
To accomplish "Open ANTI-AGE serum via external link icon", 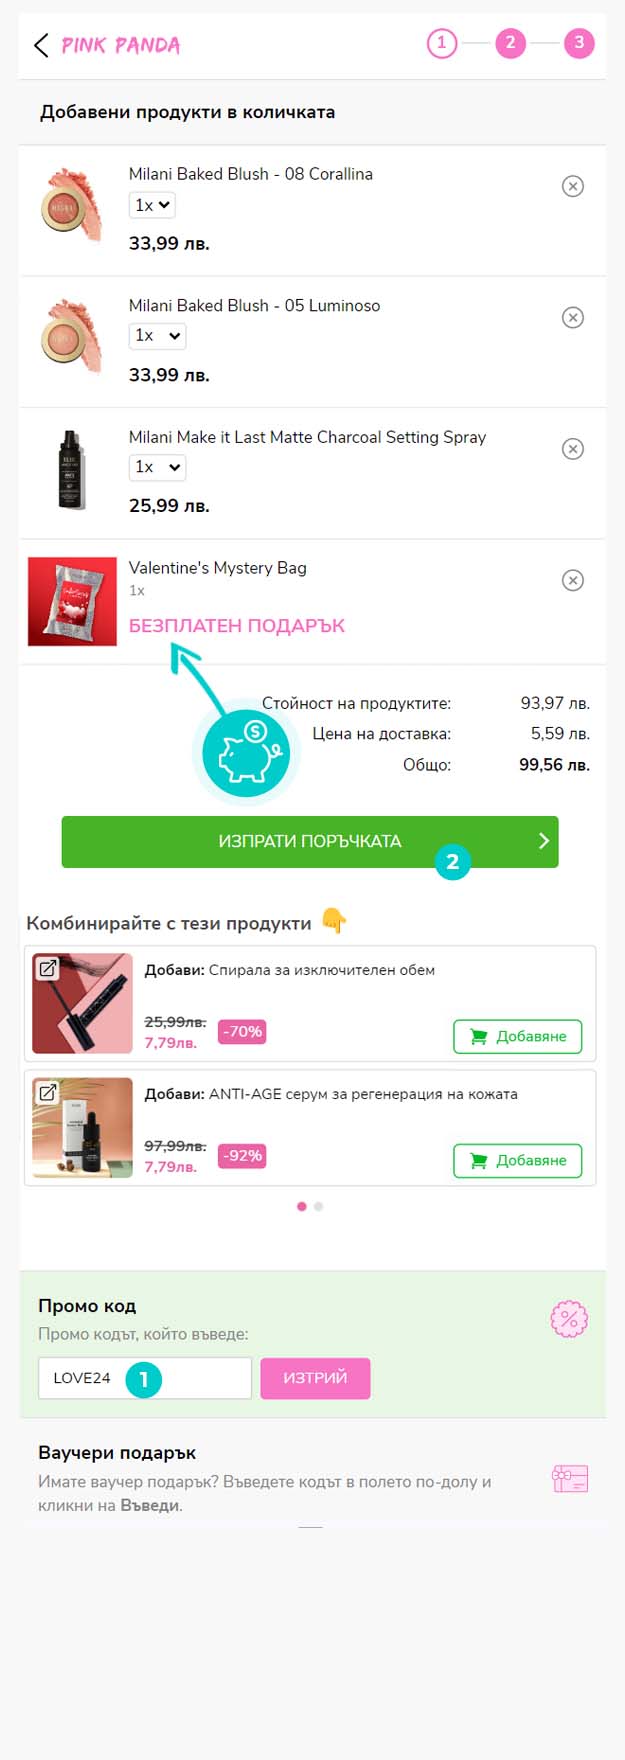I will tap(47, 1092).
